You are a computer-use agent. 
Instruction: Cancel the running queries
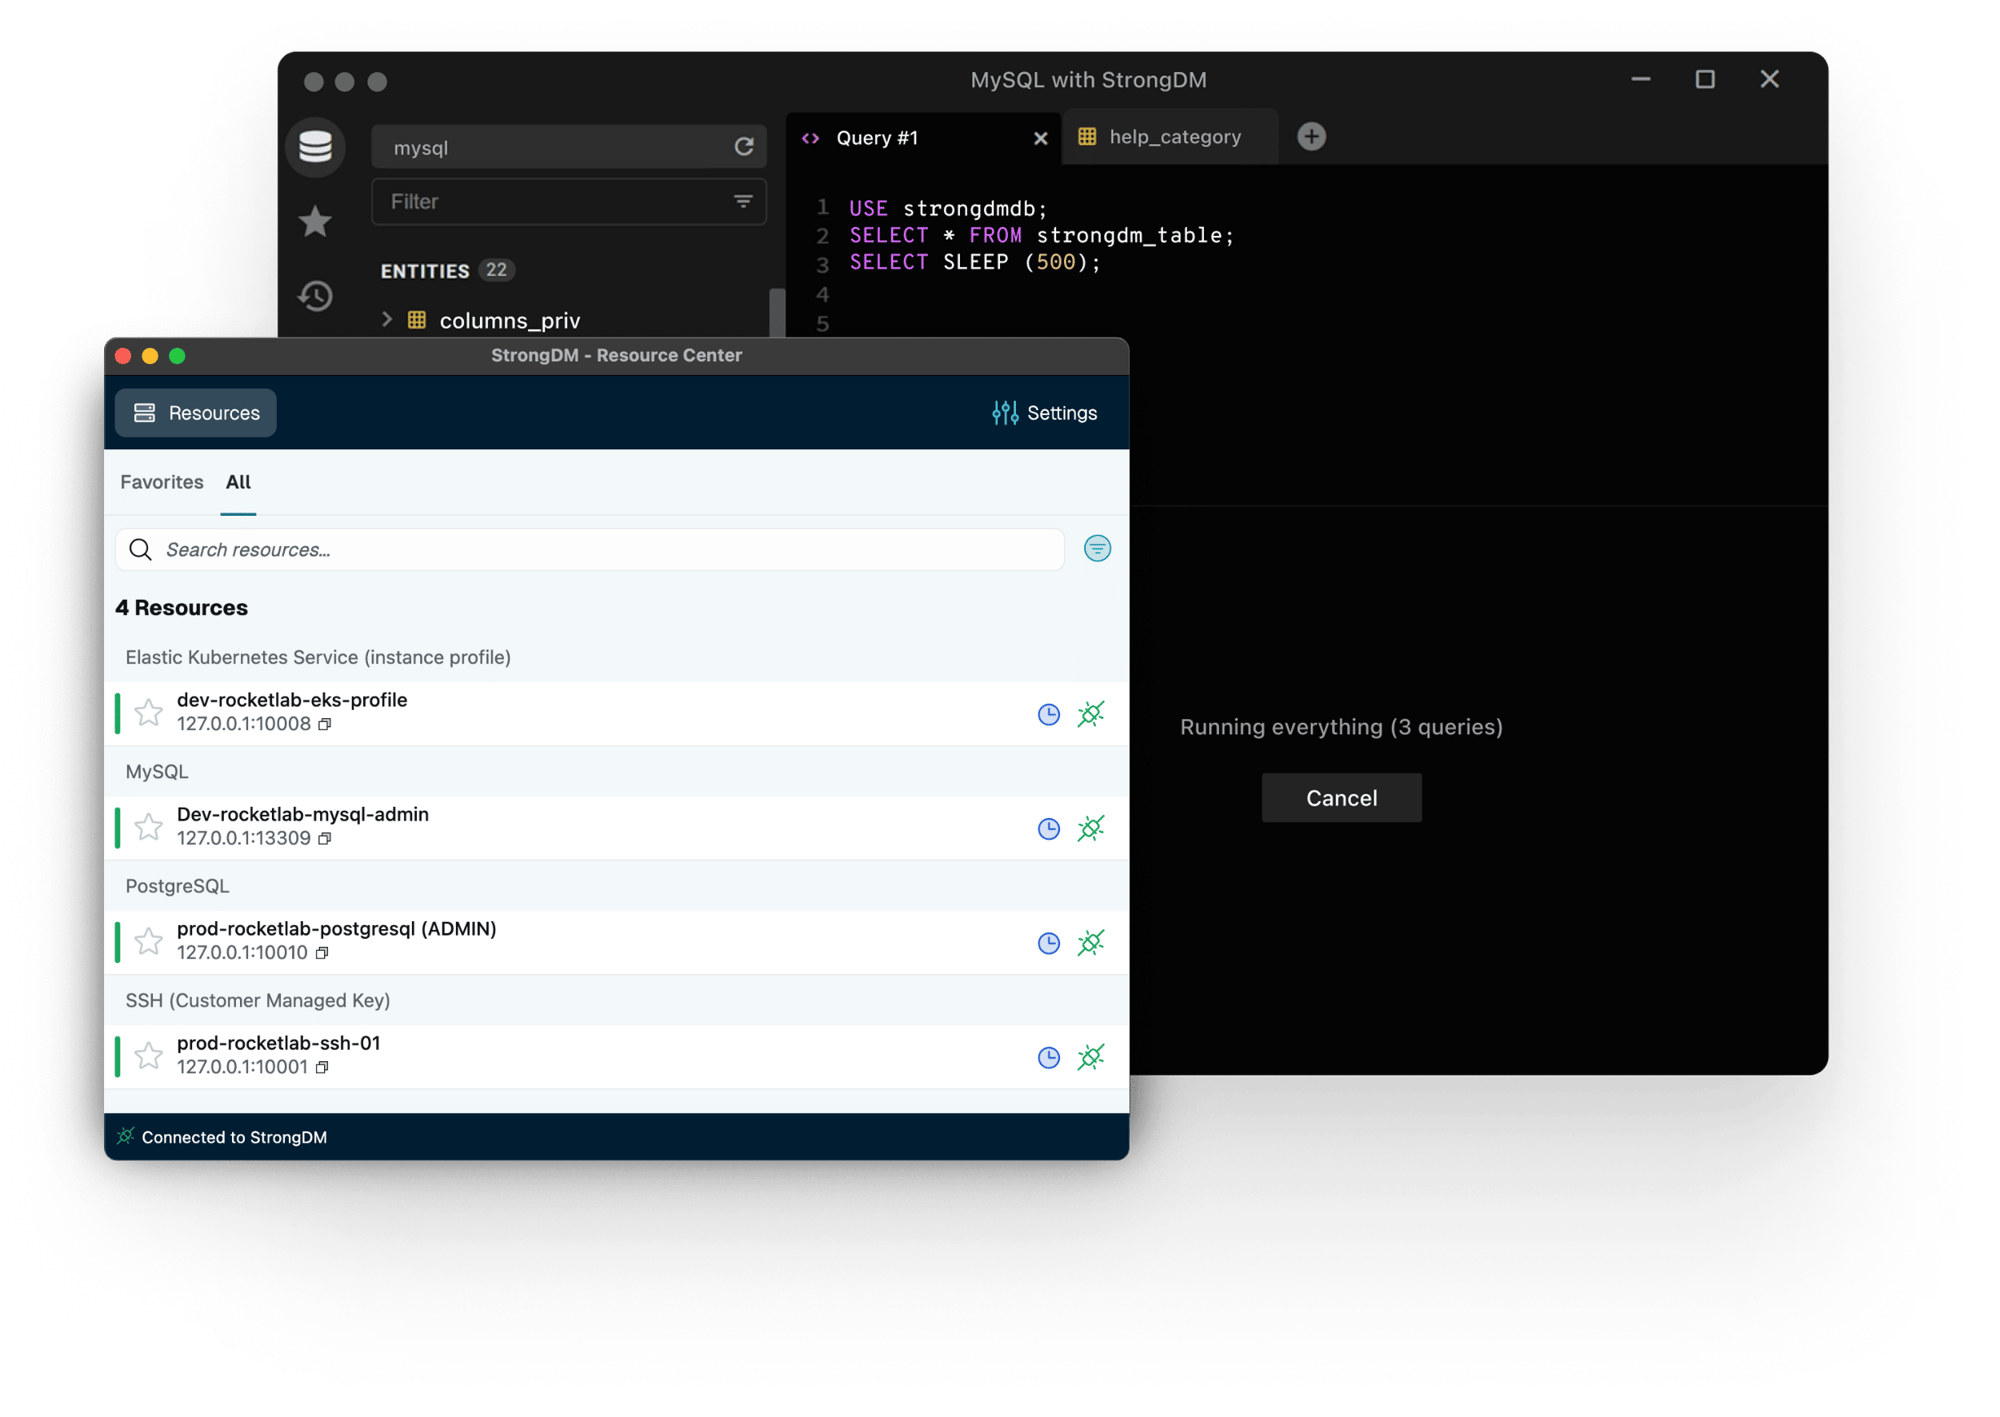[1341, 798]
